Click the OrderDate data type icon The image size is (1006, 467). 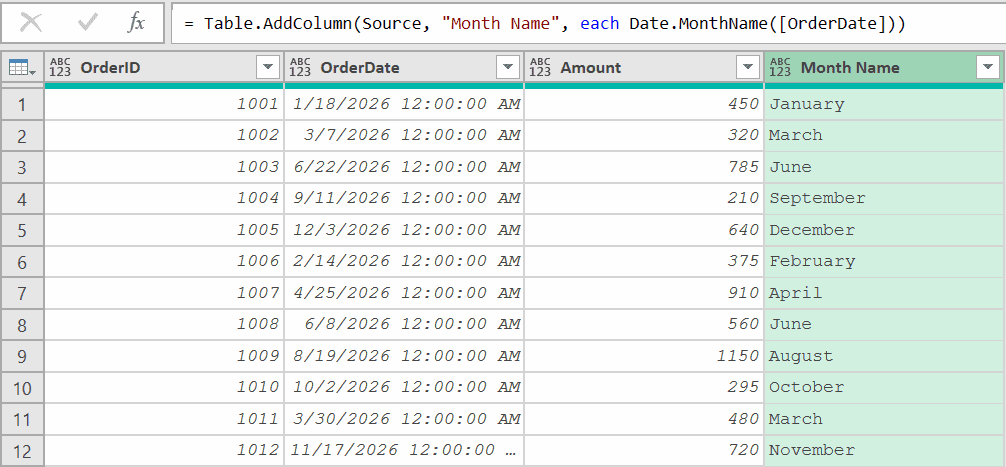tap(300, 68)
